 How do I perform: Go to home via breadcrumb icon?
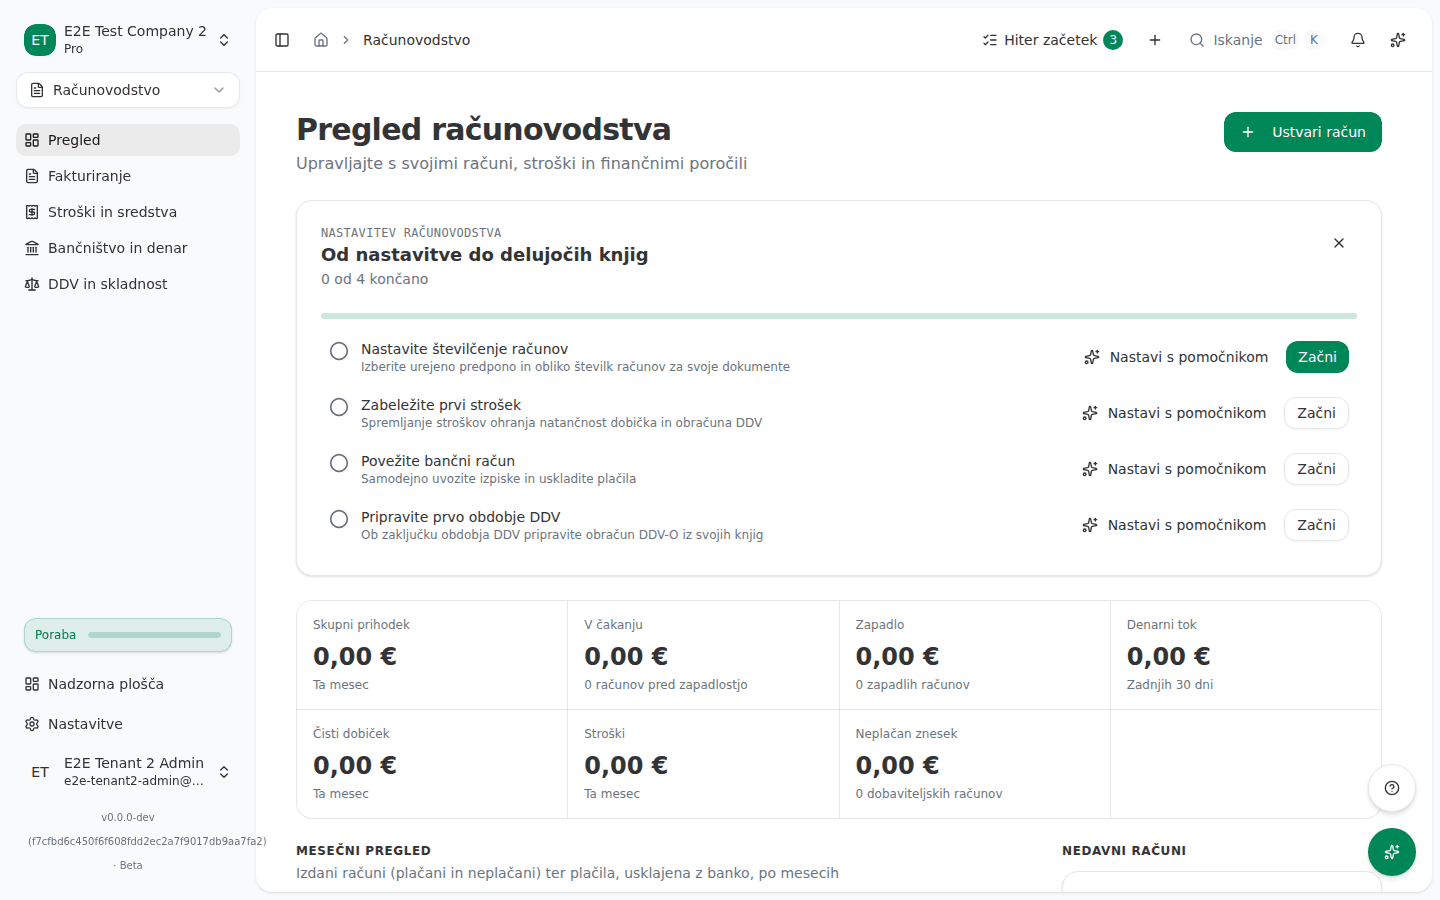click(x=321, y=40)
